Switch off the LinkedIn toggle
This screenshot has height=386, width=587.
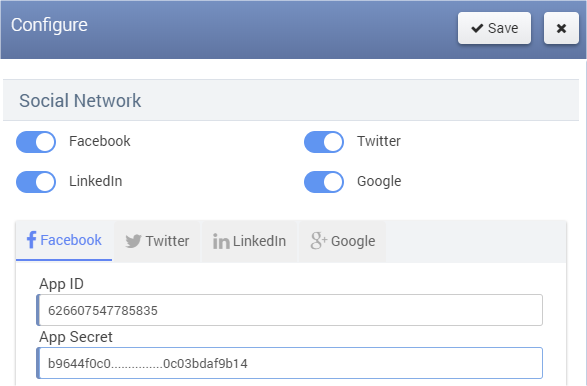36,182
